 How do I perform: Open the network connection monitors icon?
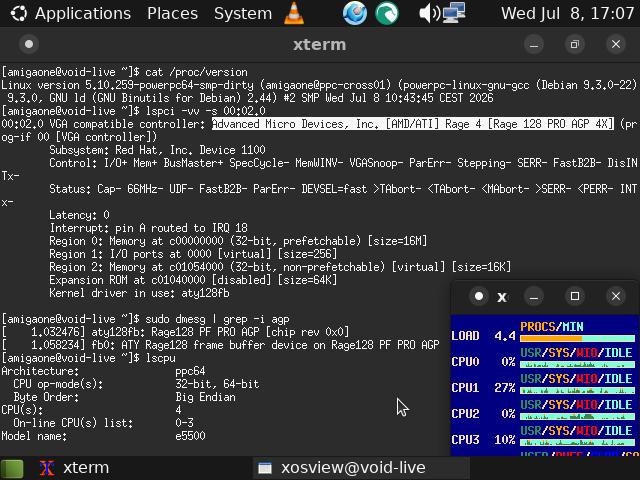click(x=454, y=13)
